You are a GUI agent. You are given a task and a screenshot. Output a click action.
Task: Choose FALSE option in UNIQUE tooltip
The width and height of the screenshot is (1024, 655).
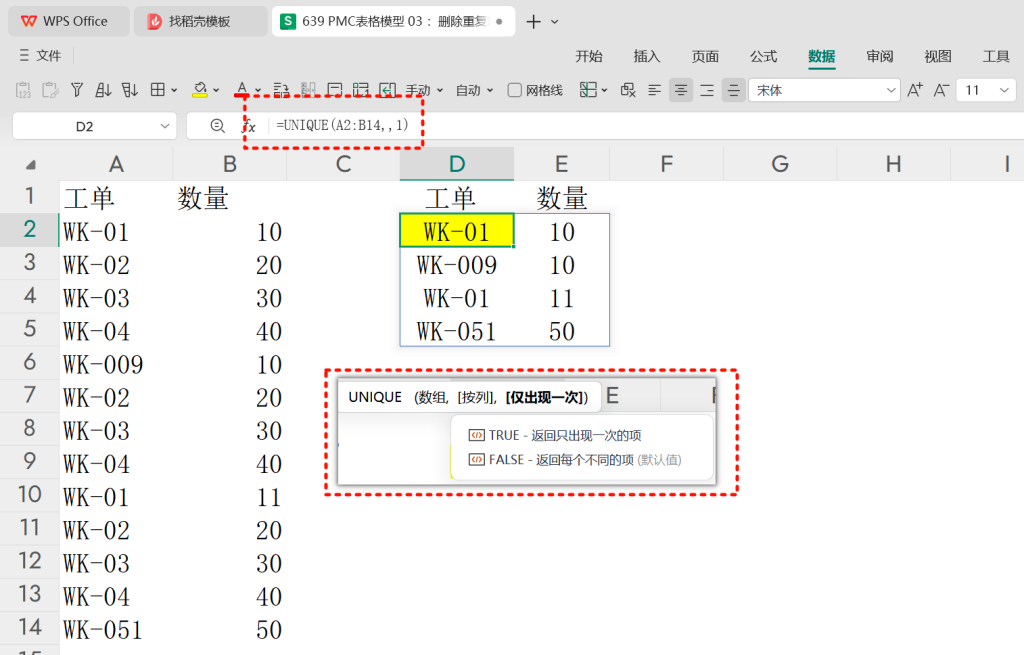click(575, 460)
